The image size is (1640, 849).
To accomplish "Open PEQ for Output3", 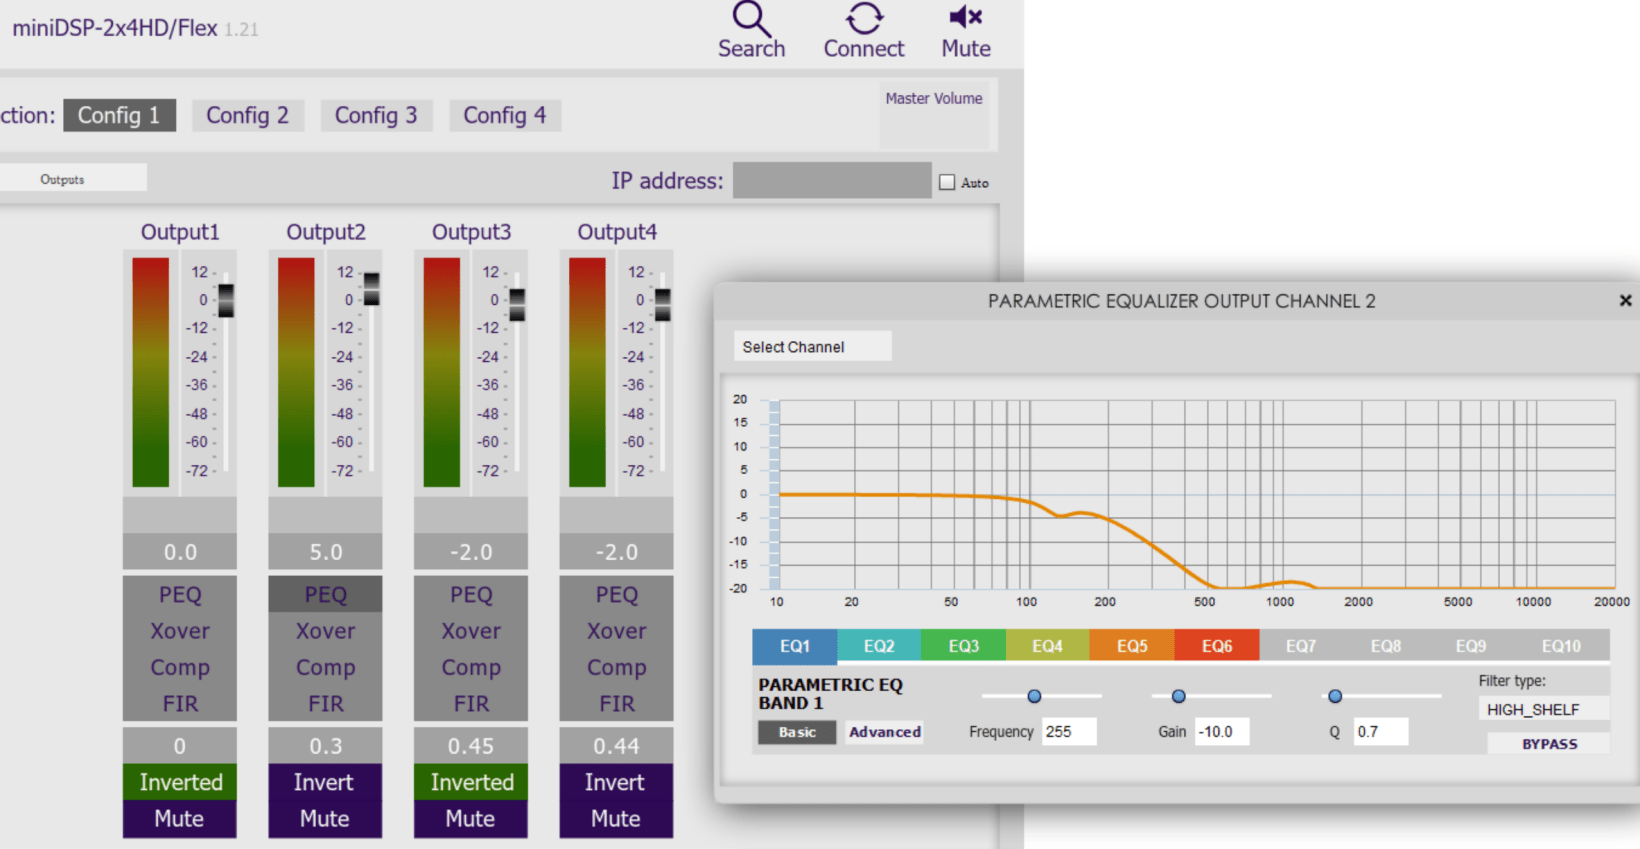I will click(471, 594).
